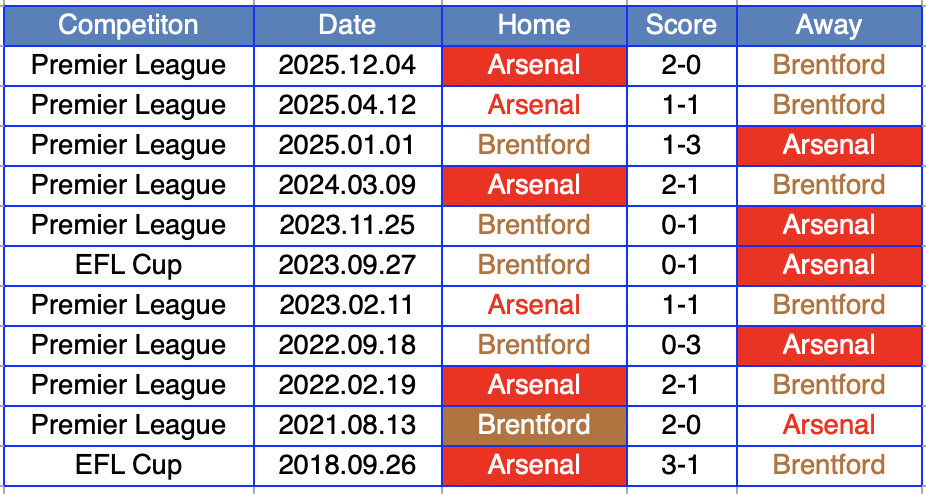Screen dimensions: 926x494
Task: Select the Home column header
Action: (534, 25)
